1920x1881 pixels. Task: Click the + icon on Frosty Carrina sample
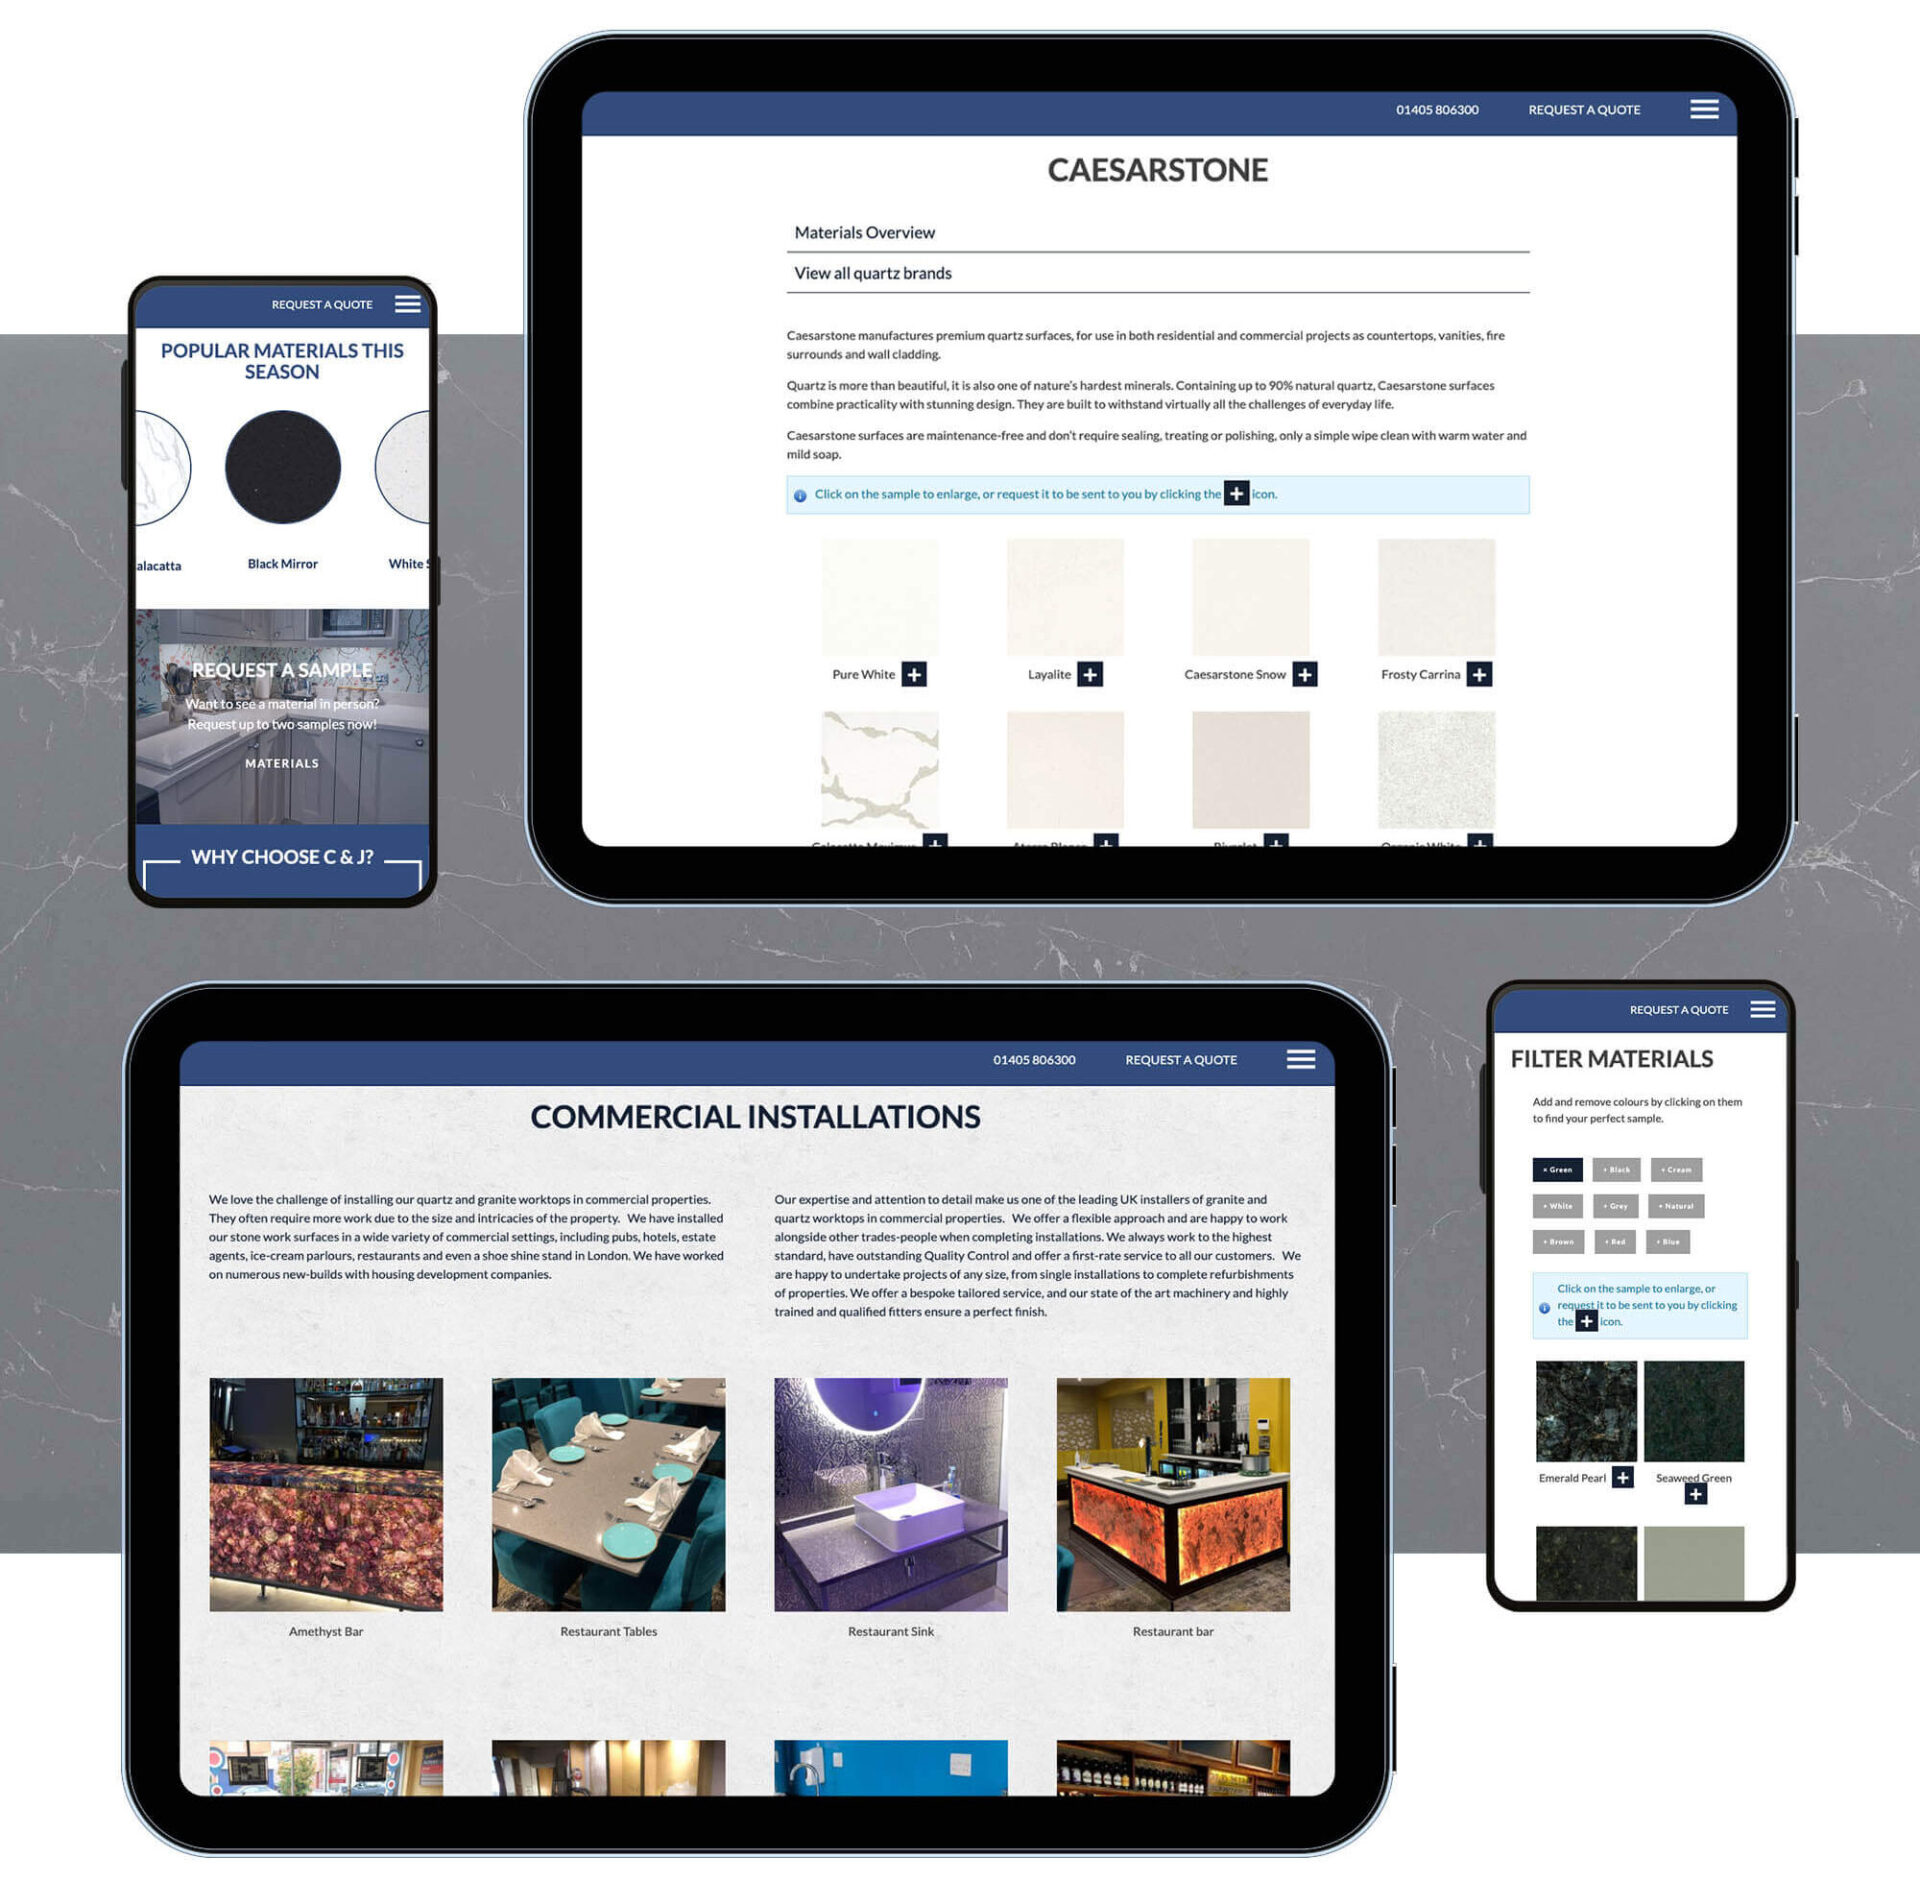click(x=1479, y=674)
